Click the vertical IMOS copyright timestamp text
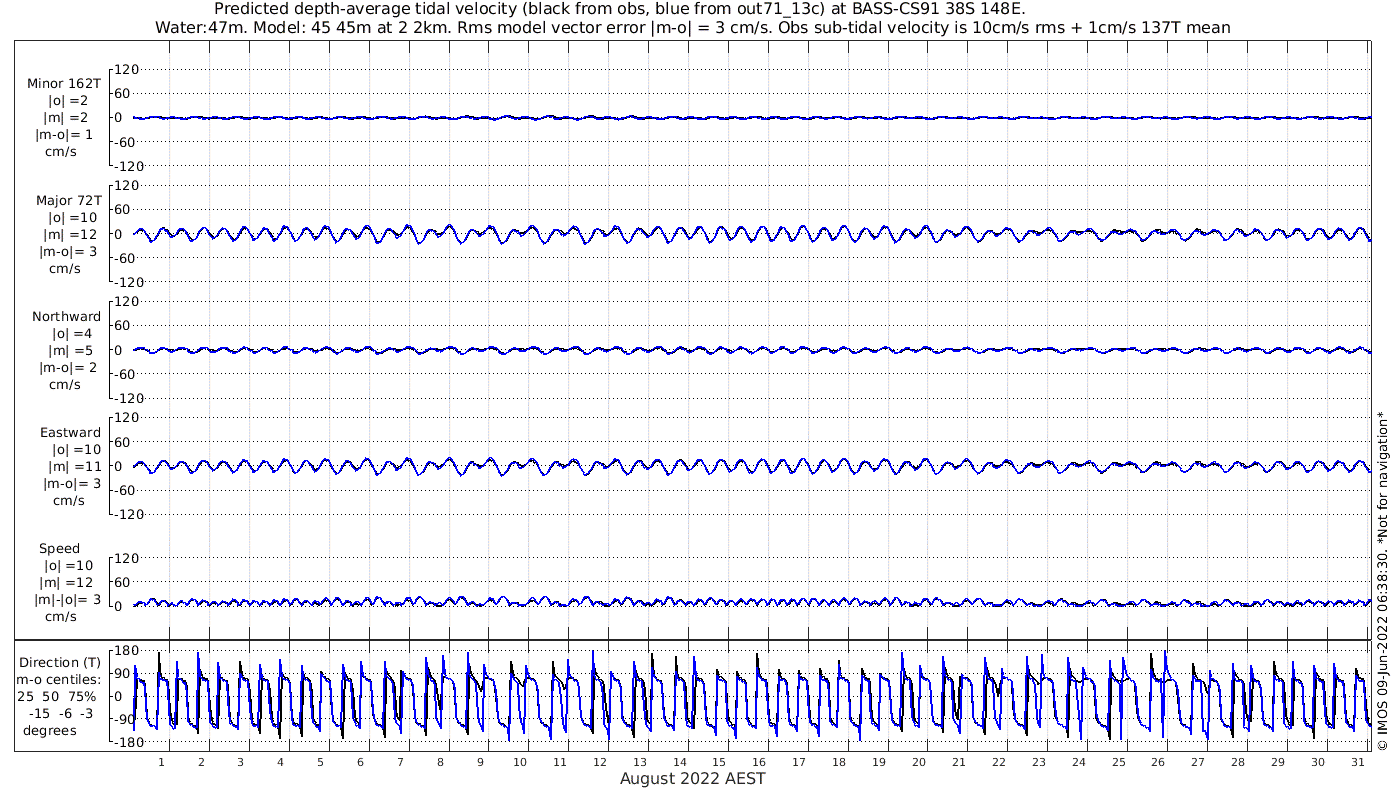1400x800 pixels. (x=1383, y=580)
